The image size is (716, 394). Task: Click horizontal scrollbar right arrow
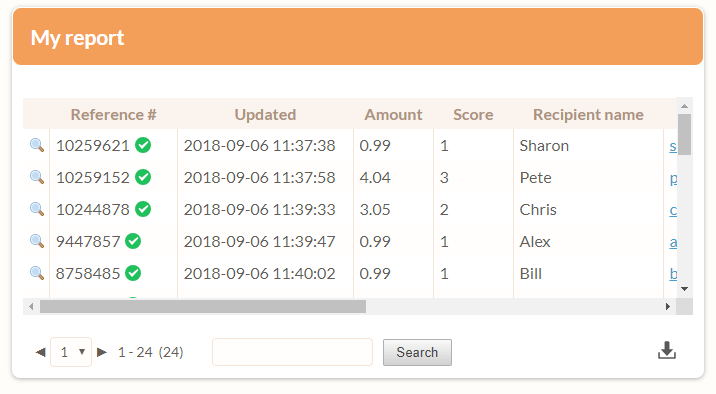[668, 306]
